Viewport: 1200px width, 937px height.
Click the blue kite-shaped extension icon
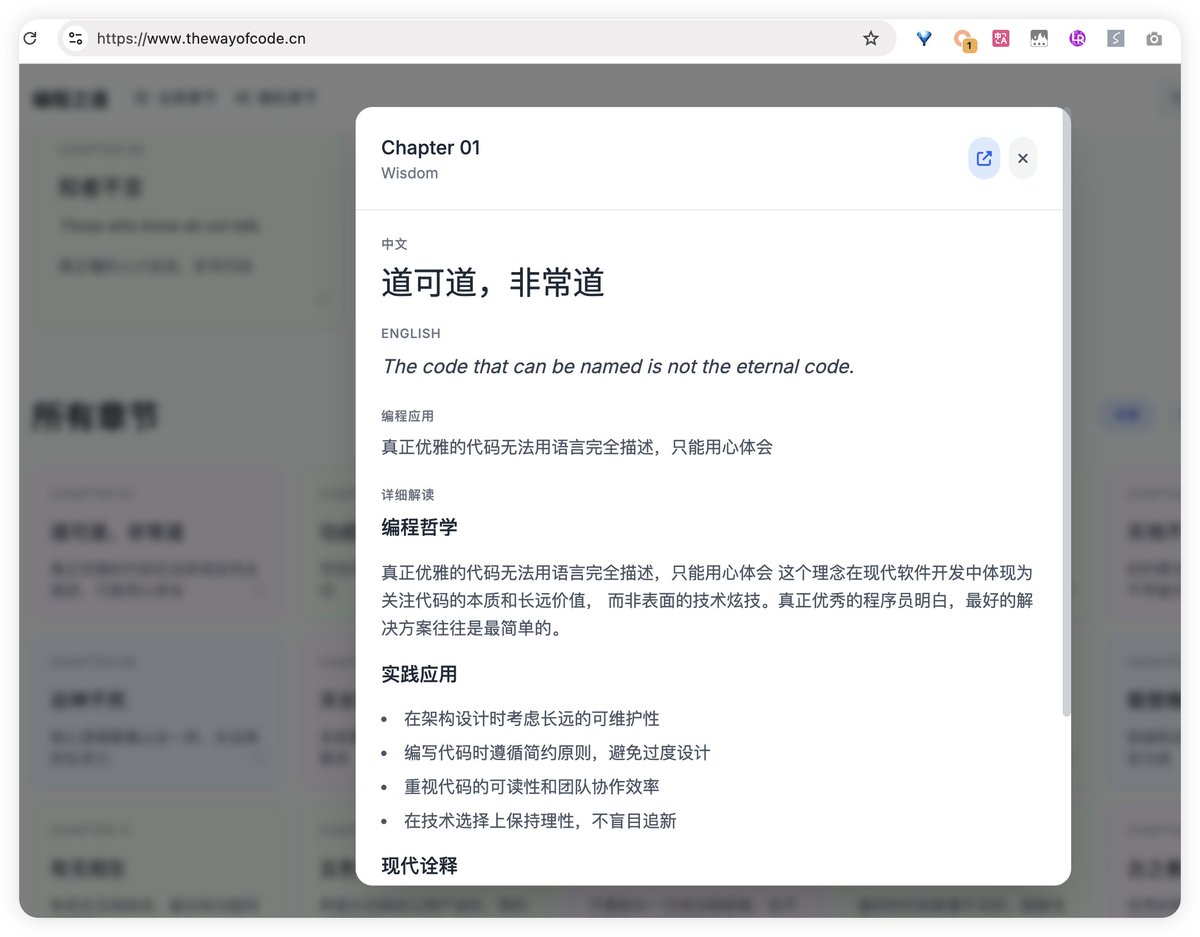tap(923, 38)
